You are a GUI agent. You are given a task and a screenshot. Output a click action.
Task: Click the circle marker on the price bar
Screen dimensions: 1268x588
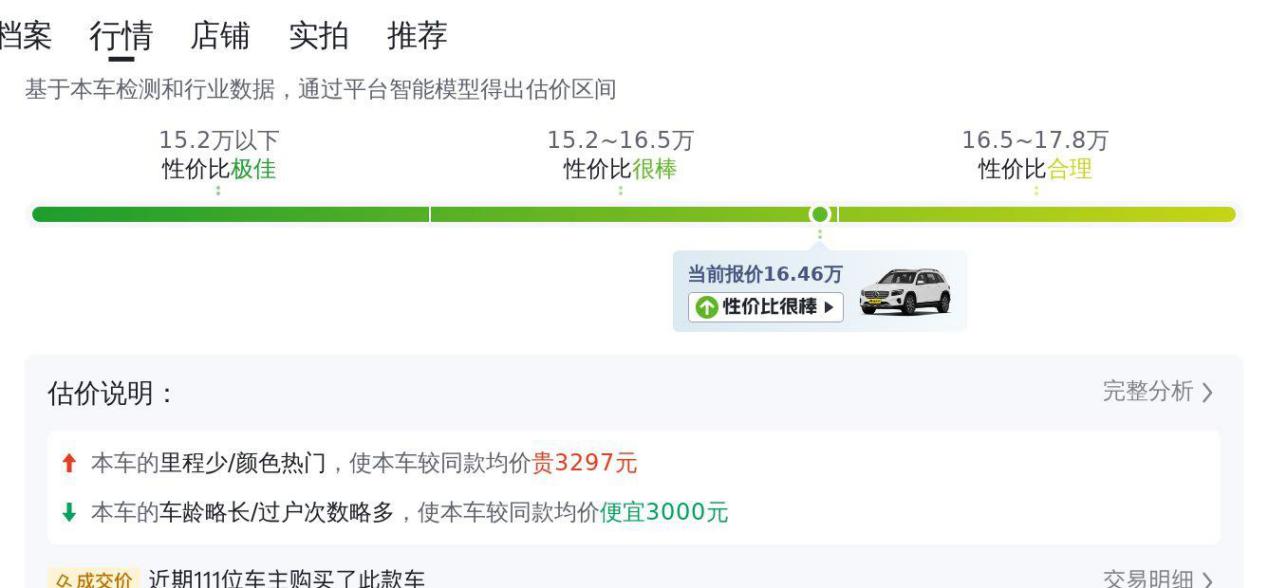click(x=820, y=214)
